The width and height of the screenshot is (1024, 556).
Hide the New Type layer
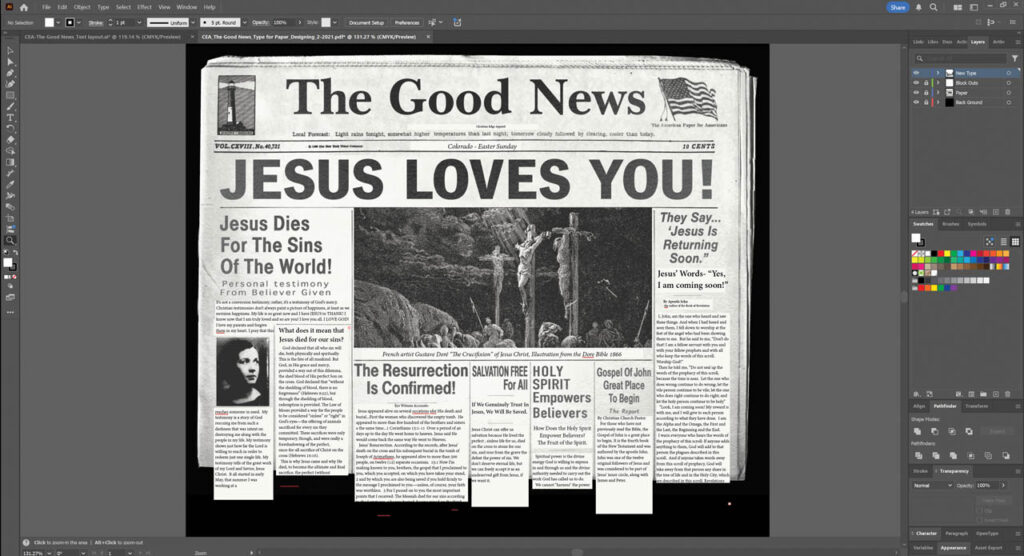pyautogui.click(x=916, y=73)
